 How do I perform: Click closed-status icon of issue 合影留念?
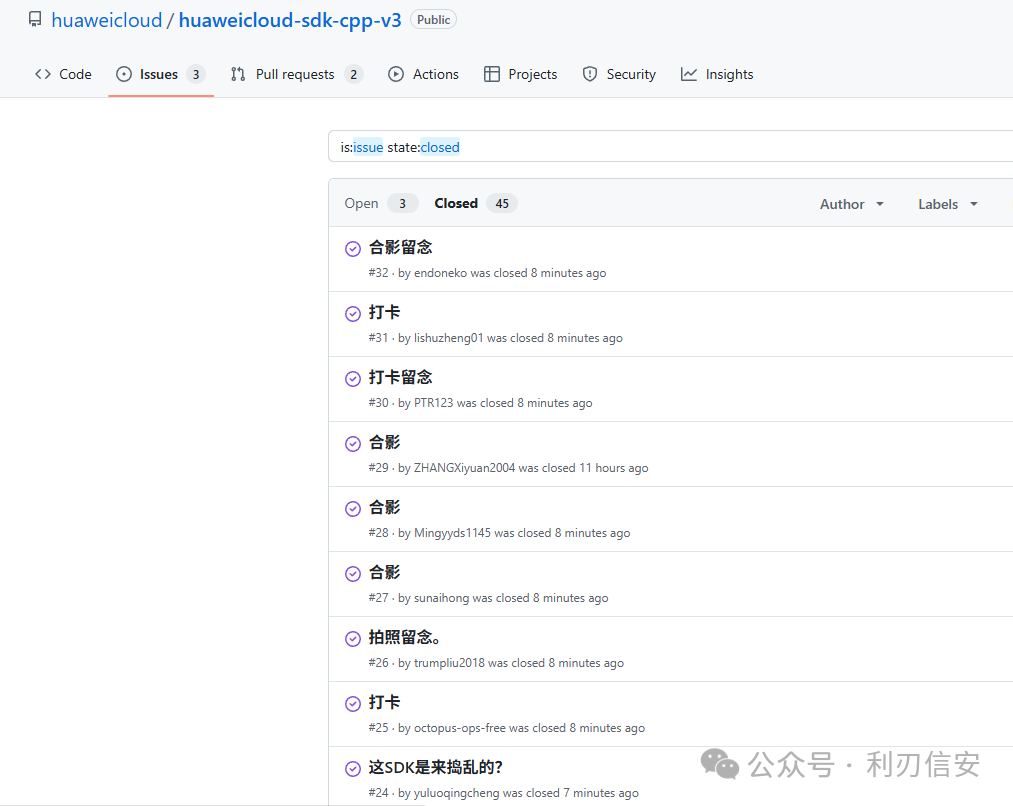click(x=353, y=249)
